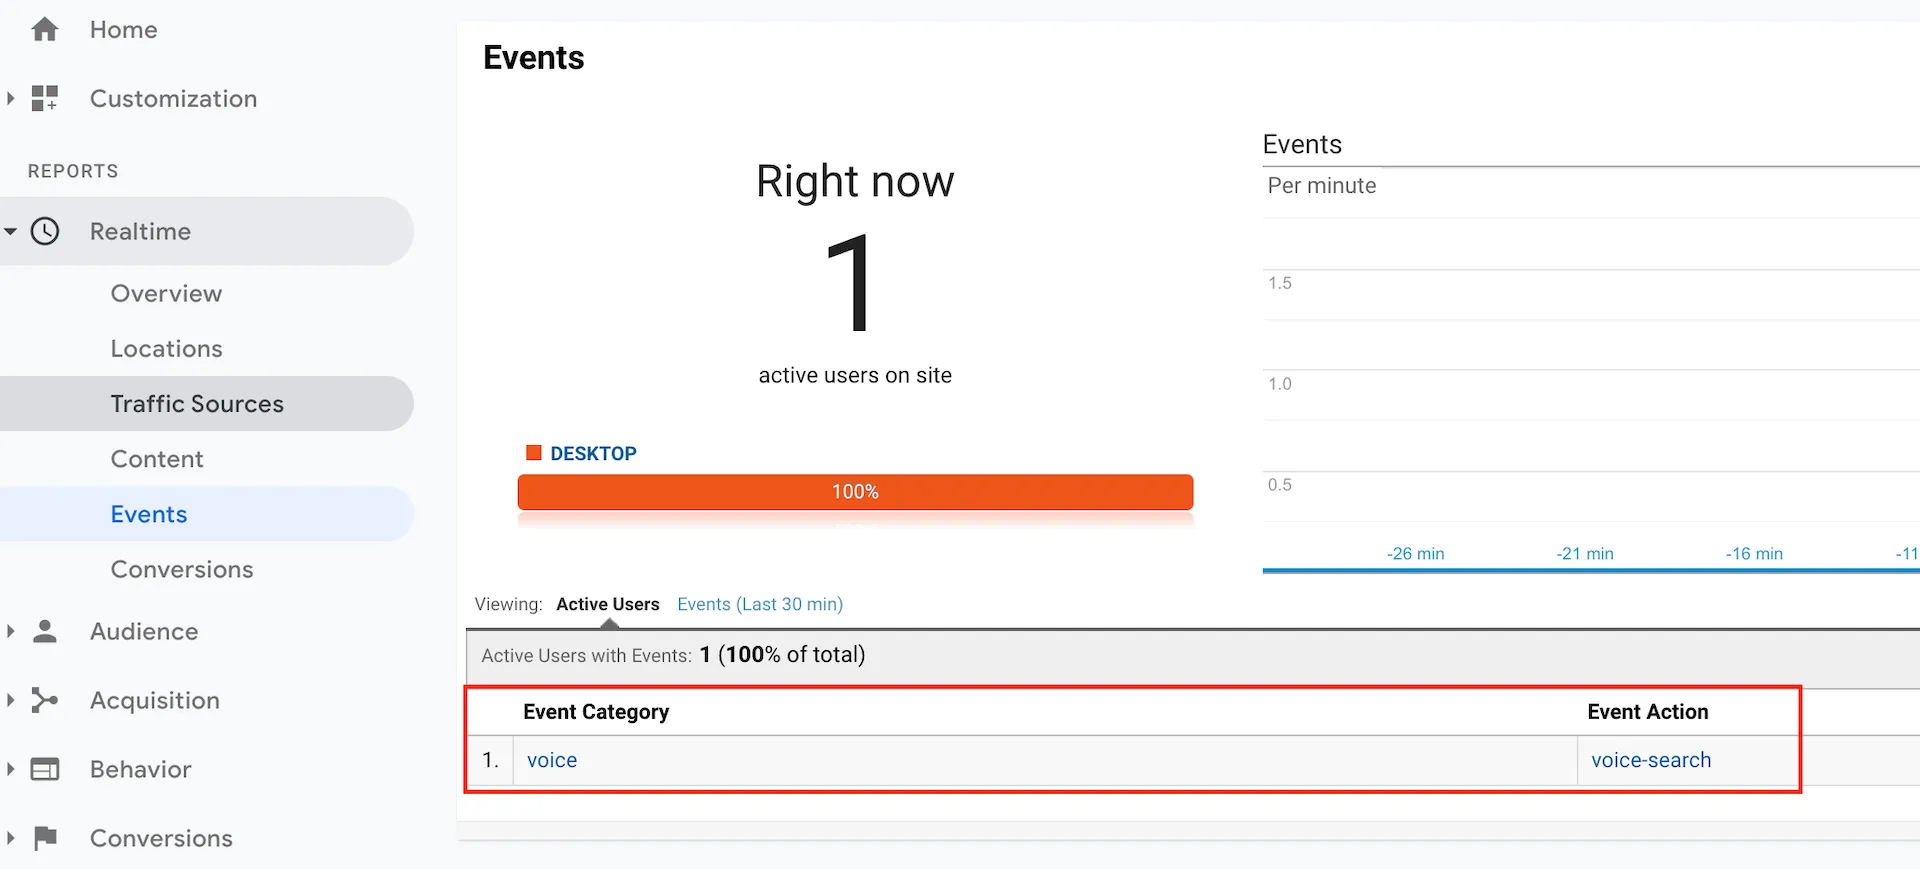This screenshot has height=869, width=1920.
Task: Select the Active Users viewing tab
Action: coord(608,604)
